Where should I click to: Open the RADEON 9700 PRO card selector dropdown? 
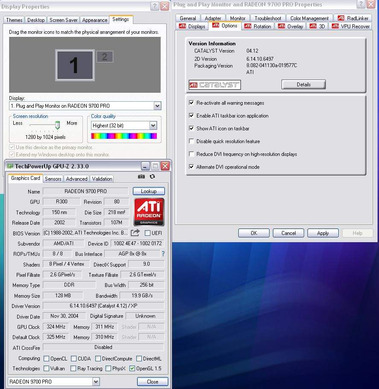point(96,381)
